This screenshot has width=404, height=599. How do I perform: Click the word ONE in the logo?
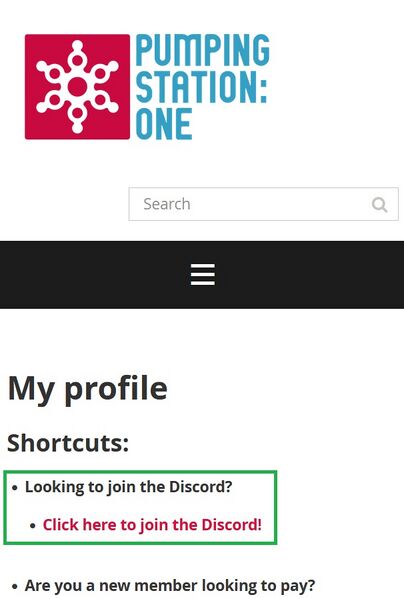pos(164,124)
